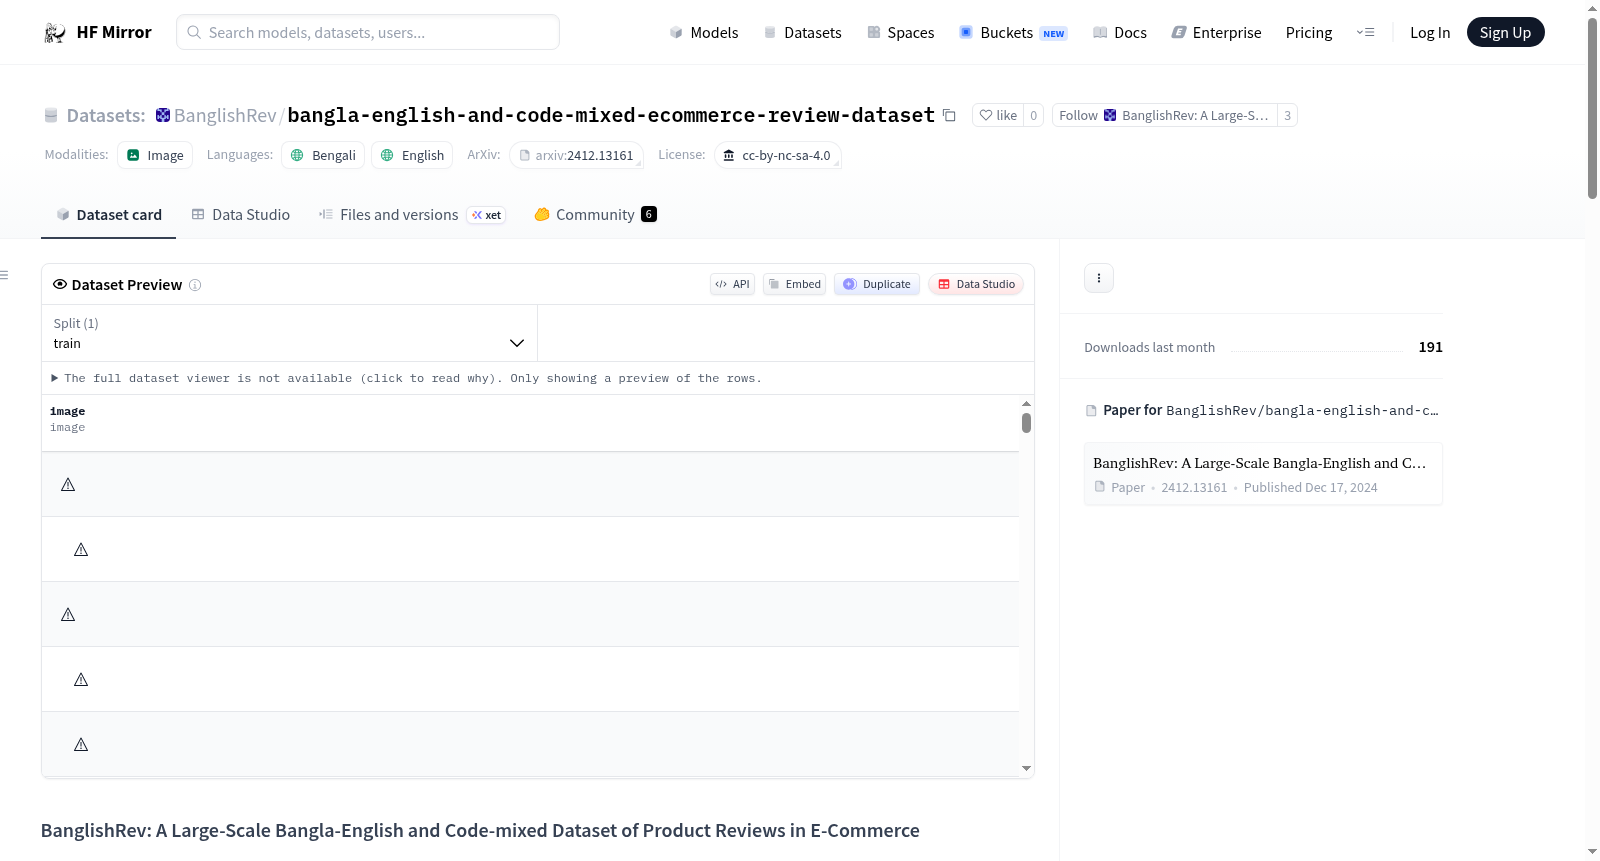Click the dataset name heading text

[x=611, y=116]
